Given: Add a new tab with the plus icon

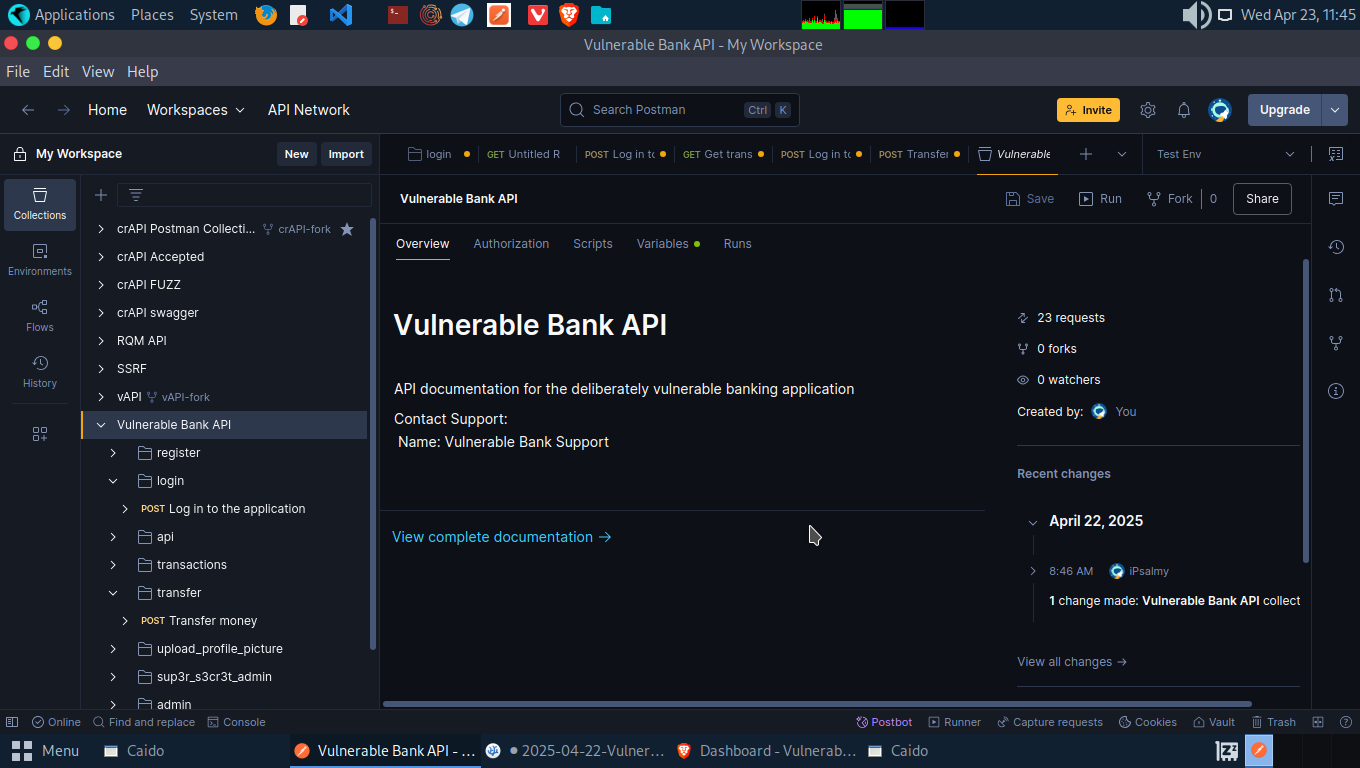Looking at the screenshot, I should (x=1086, y=154).
